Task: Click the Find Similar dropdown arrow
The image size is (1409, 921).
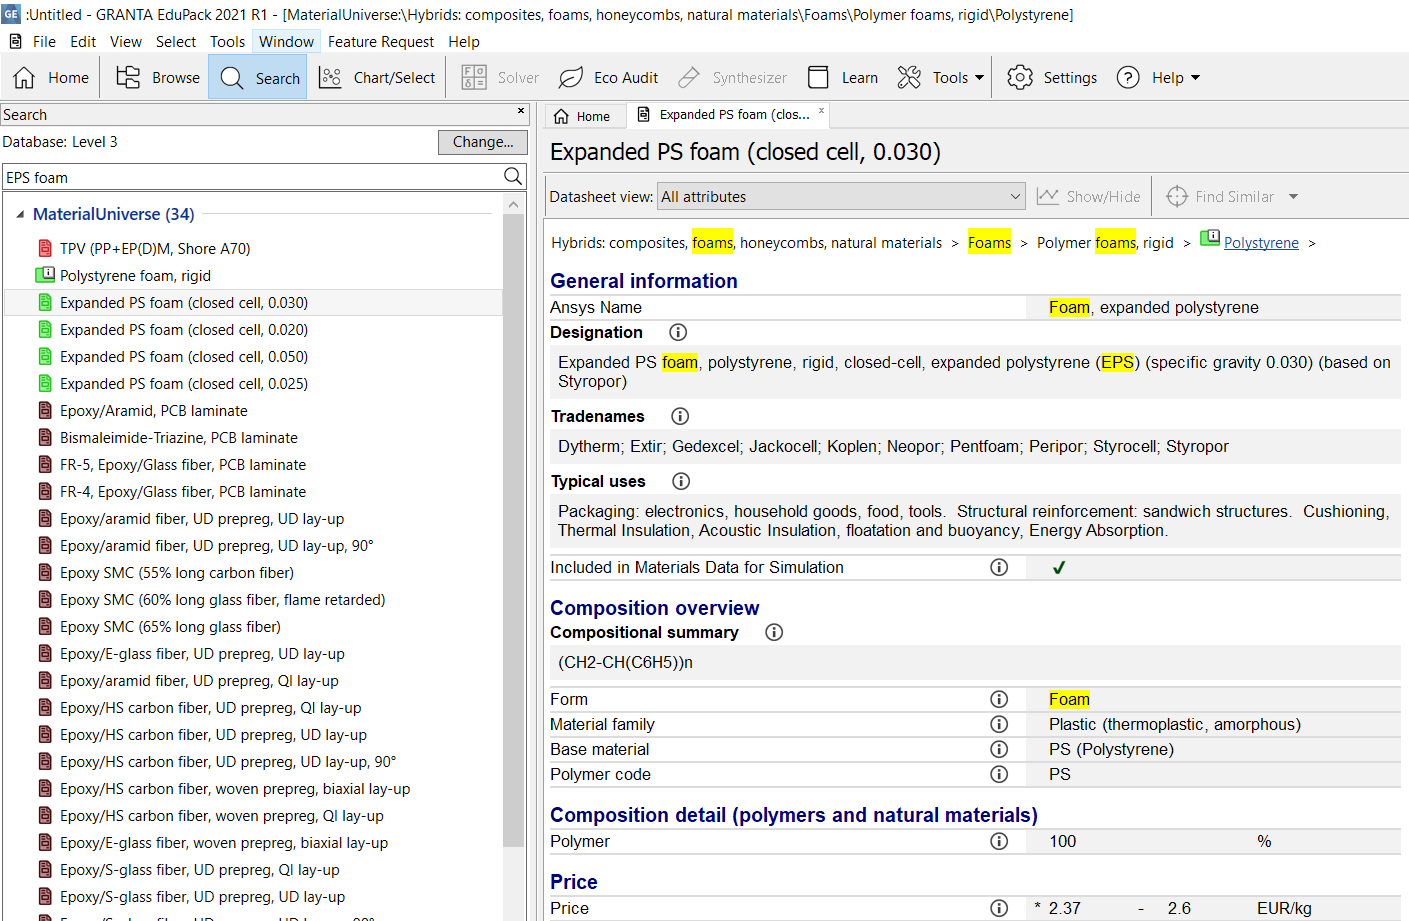Action: [x=1293, y=197]
